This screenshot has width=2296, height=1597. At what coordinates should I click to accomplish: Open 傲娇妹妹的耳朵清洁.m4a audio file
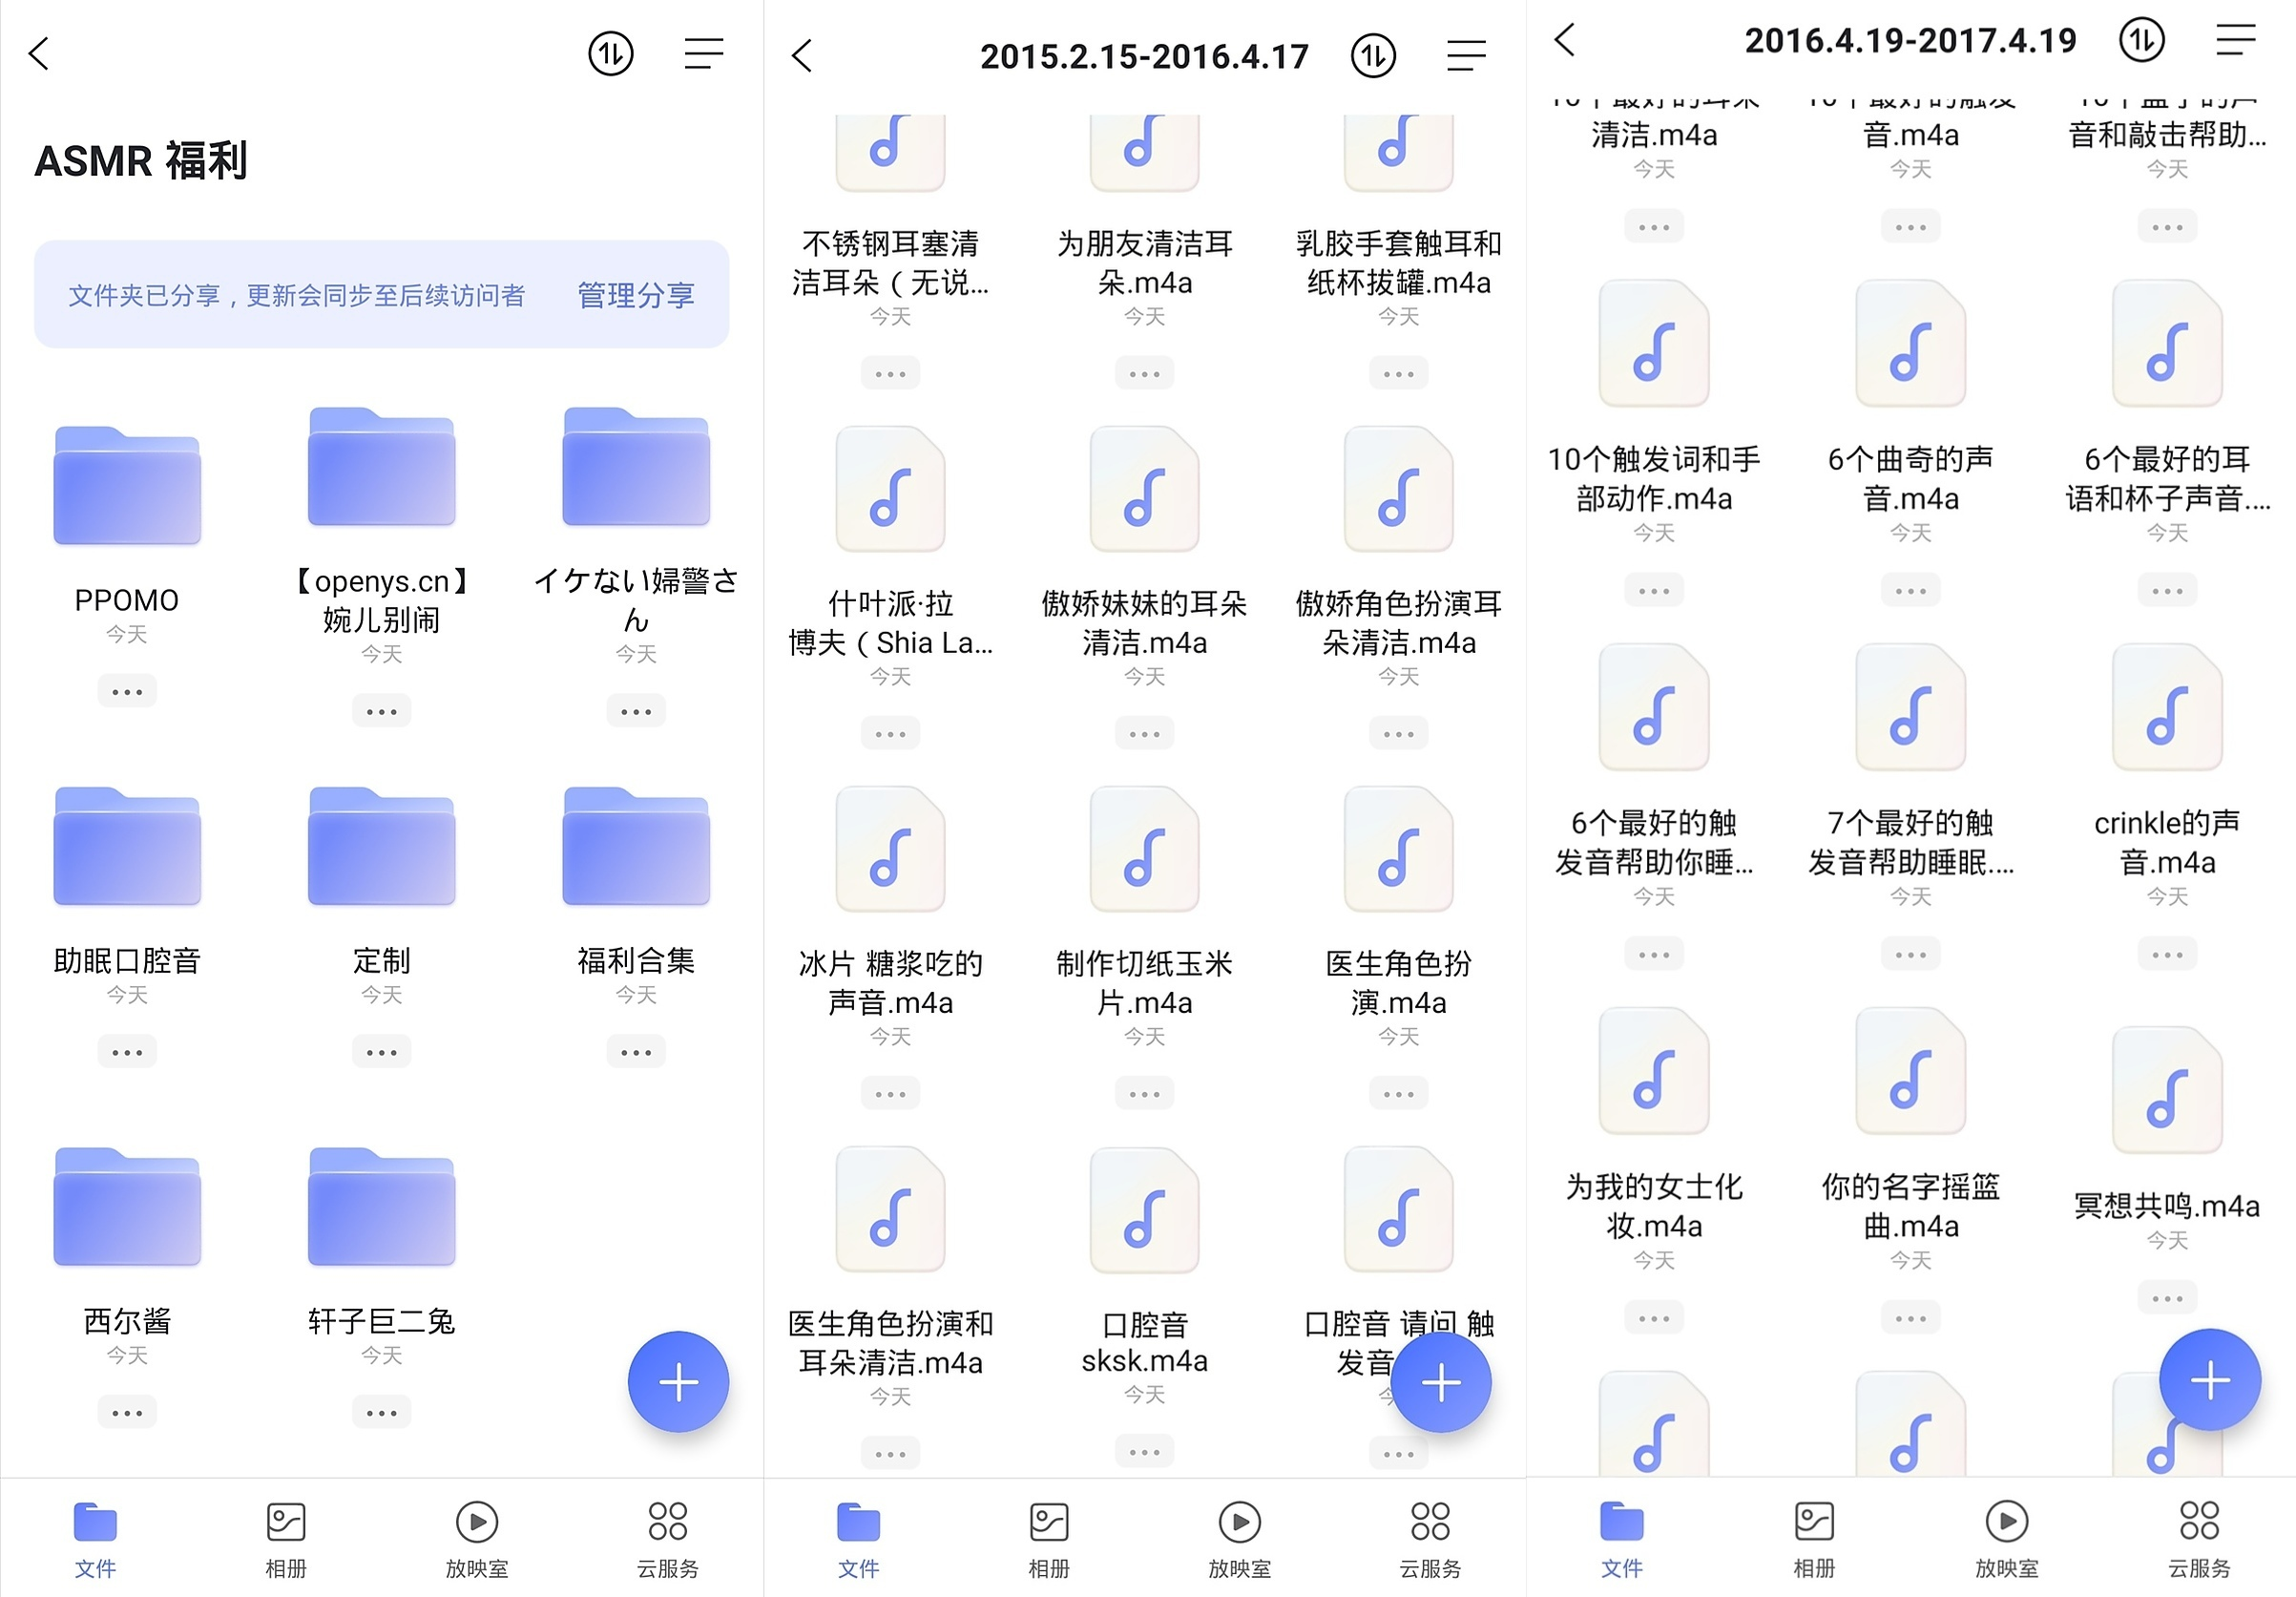pos(1144,490)
